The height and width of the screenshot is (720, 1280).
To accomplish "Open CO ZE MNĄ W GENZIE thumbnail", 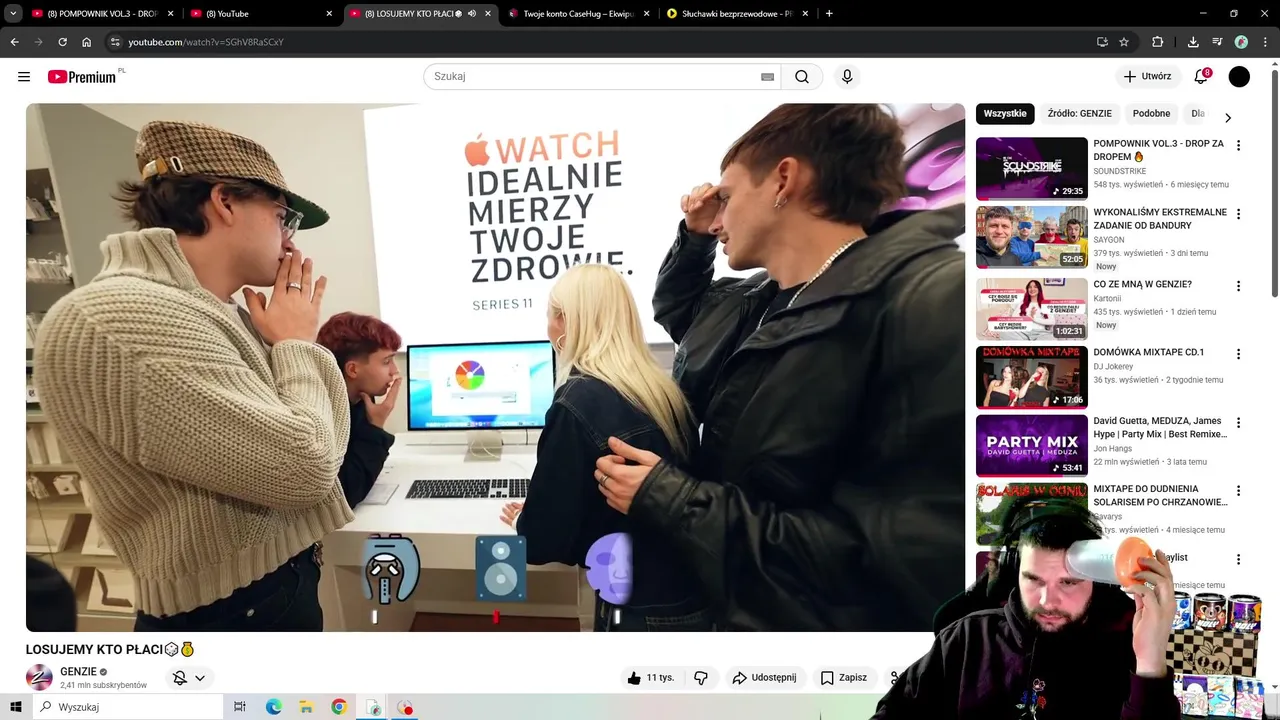I will (x=1031, y=309).
